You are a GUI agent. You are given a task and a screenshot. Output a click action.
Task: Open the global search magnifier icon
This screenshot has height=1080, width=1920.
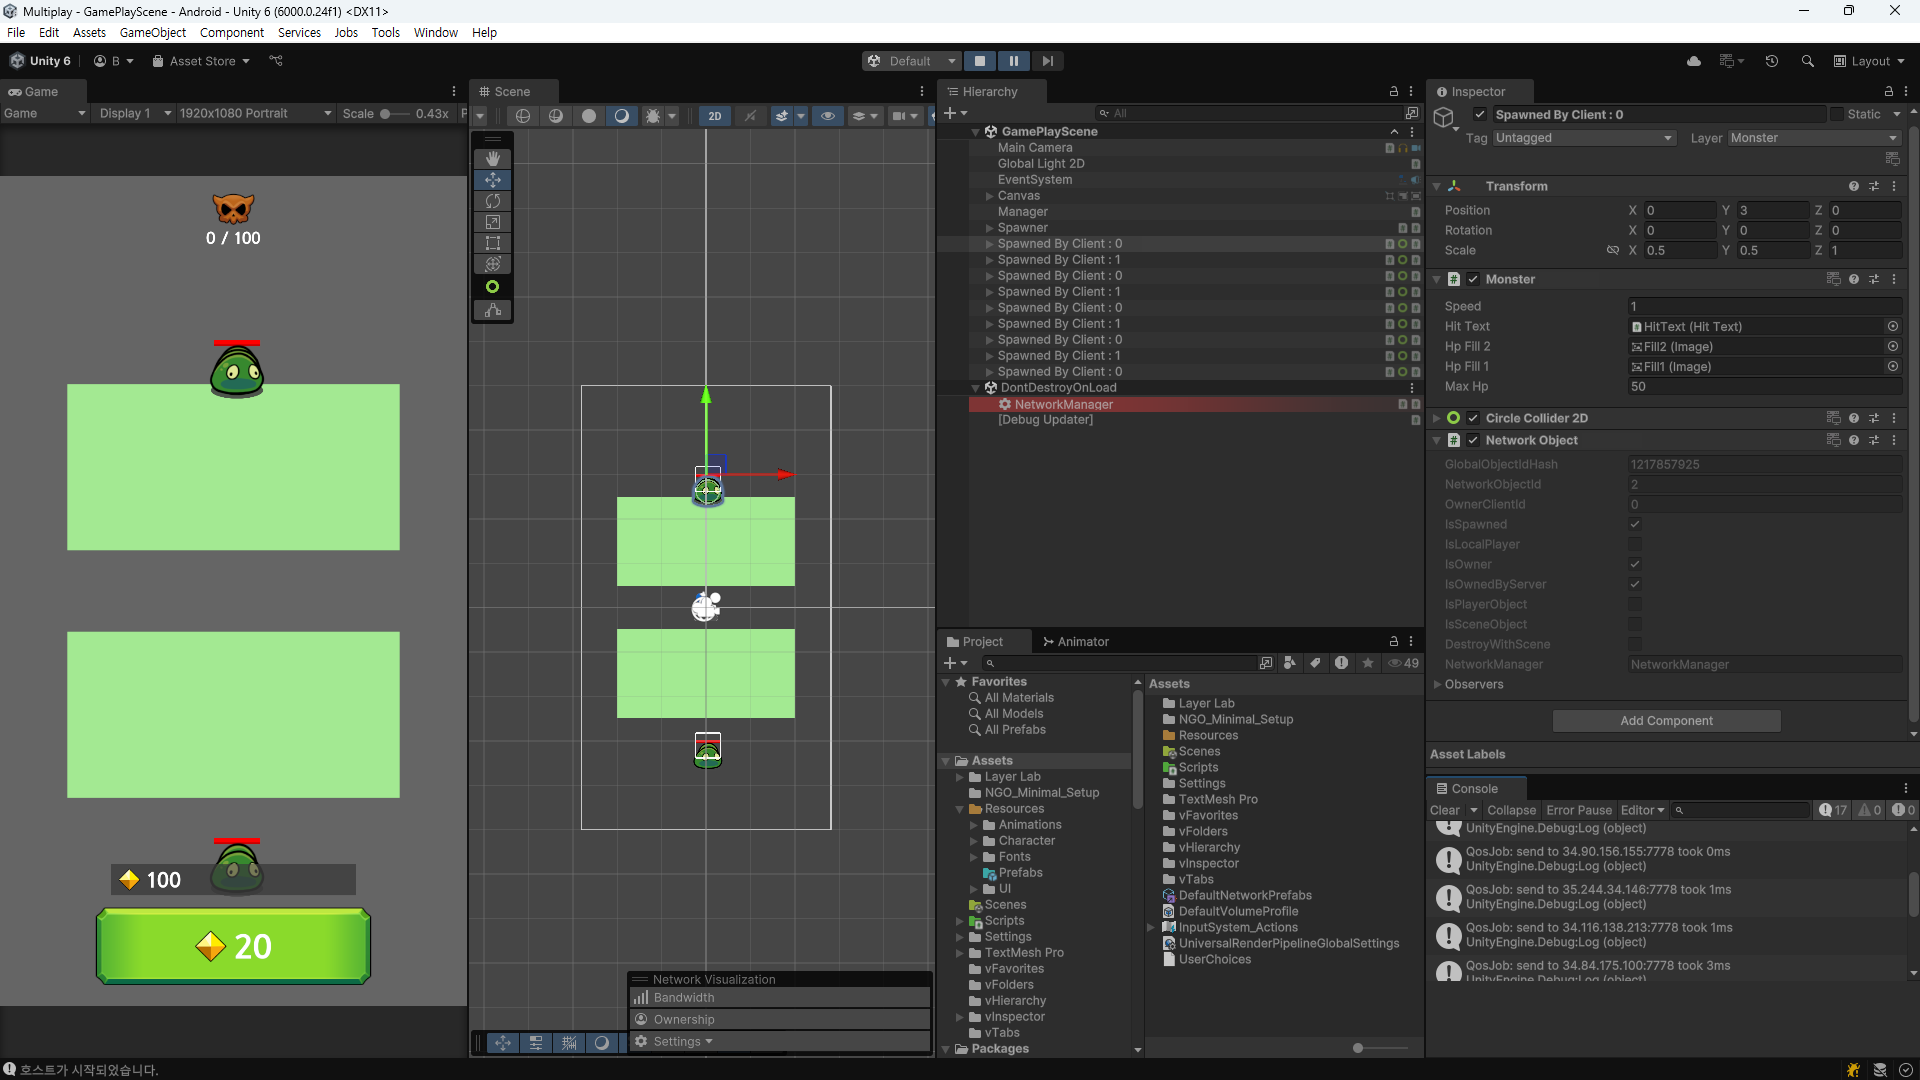(x=1808, y=61)
